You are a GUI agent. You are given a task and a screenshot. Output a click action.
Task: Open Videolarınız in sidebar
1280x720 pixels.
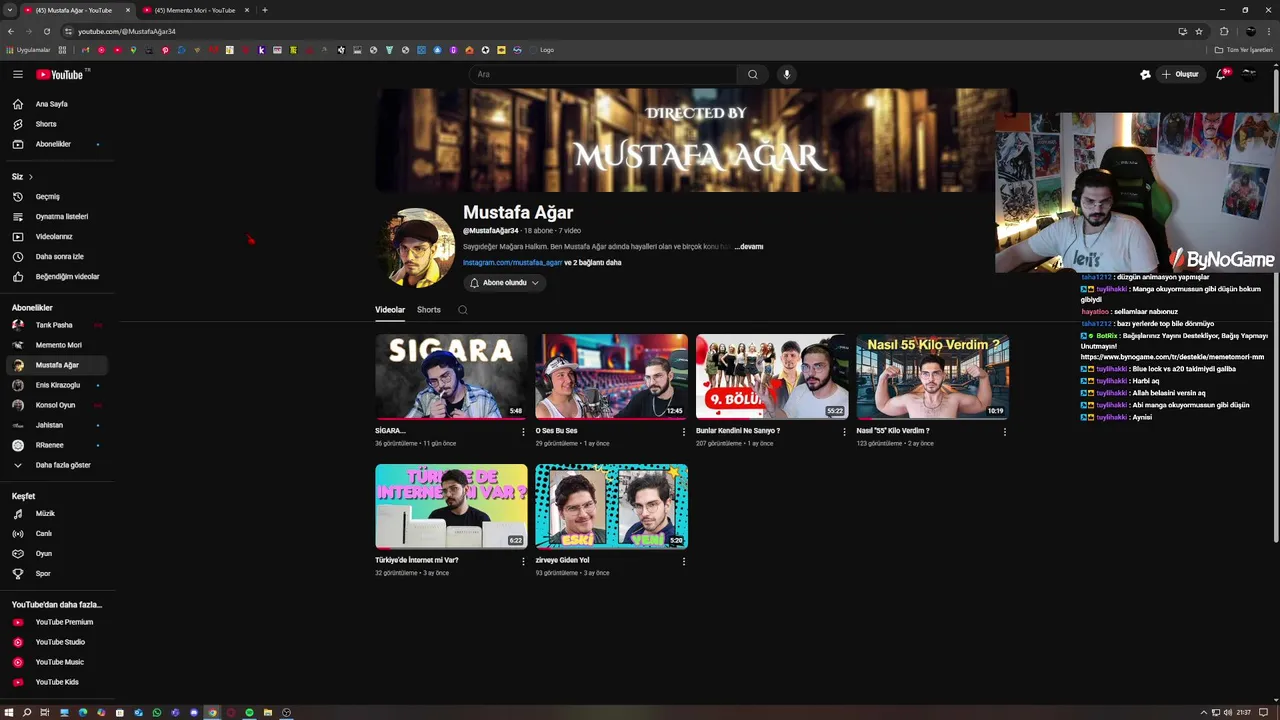(x=56, y=237)
